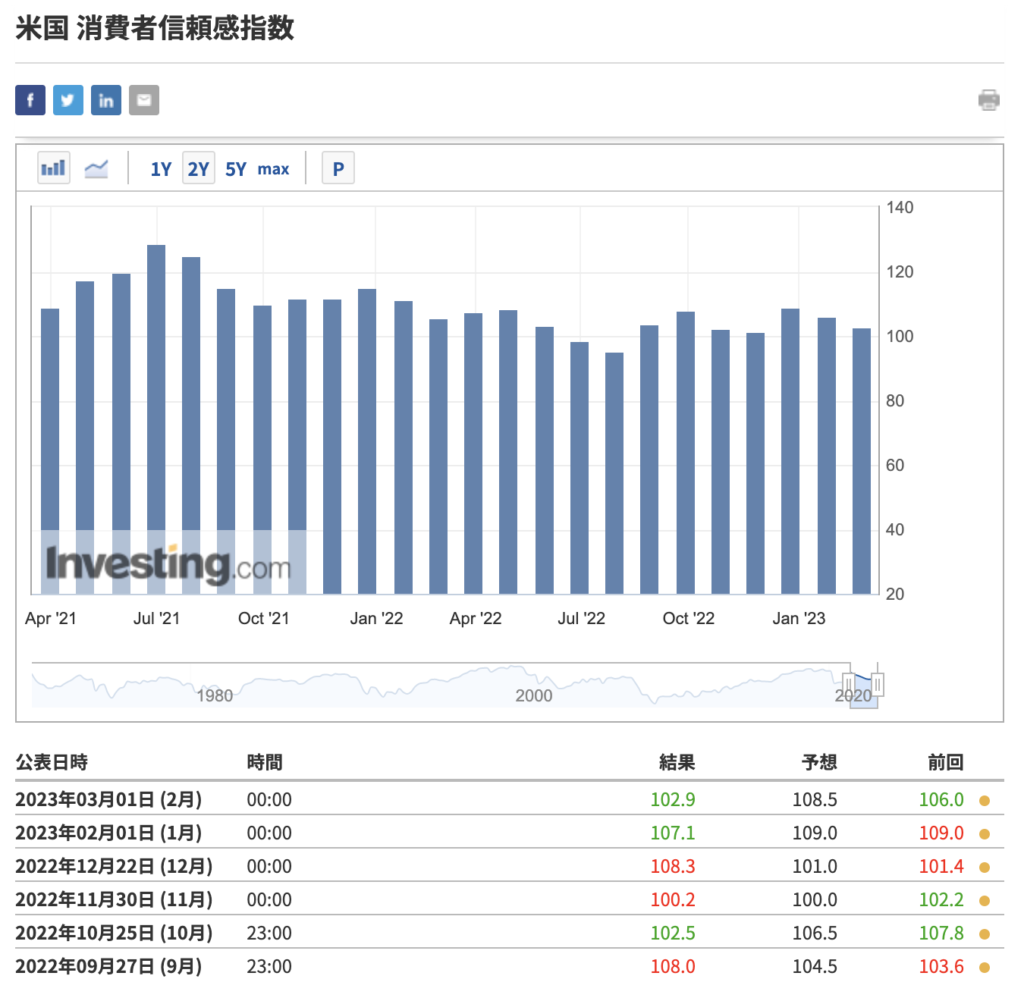Select the 2022年10月25日 (10月) row date
The image size is (1024, 1001).
[114, 932]
